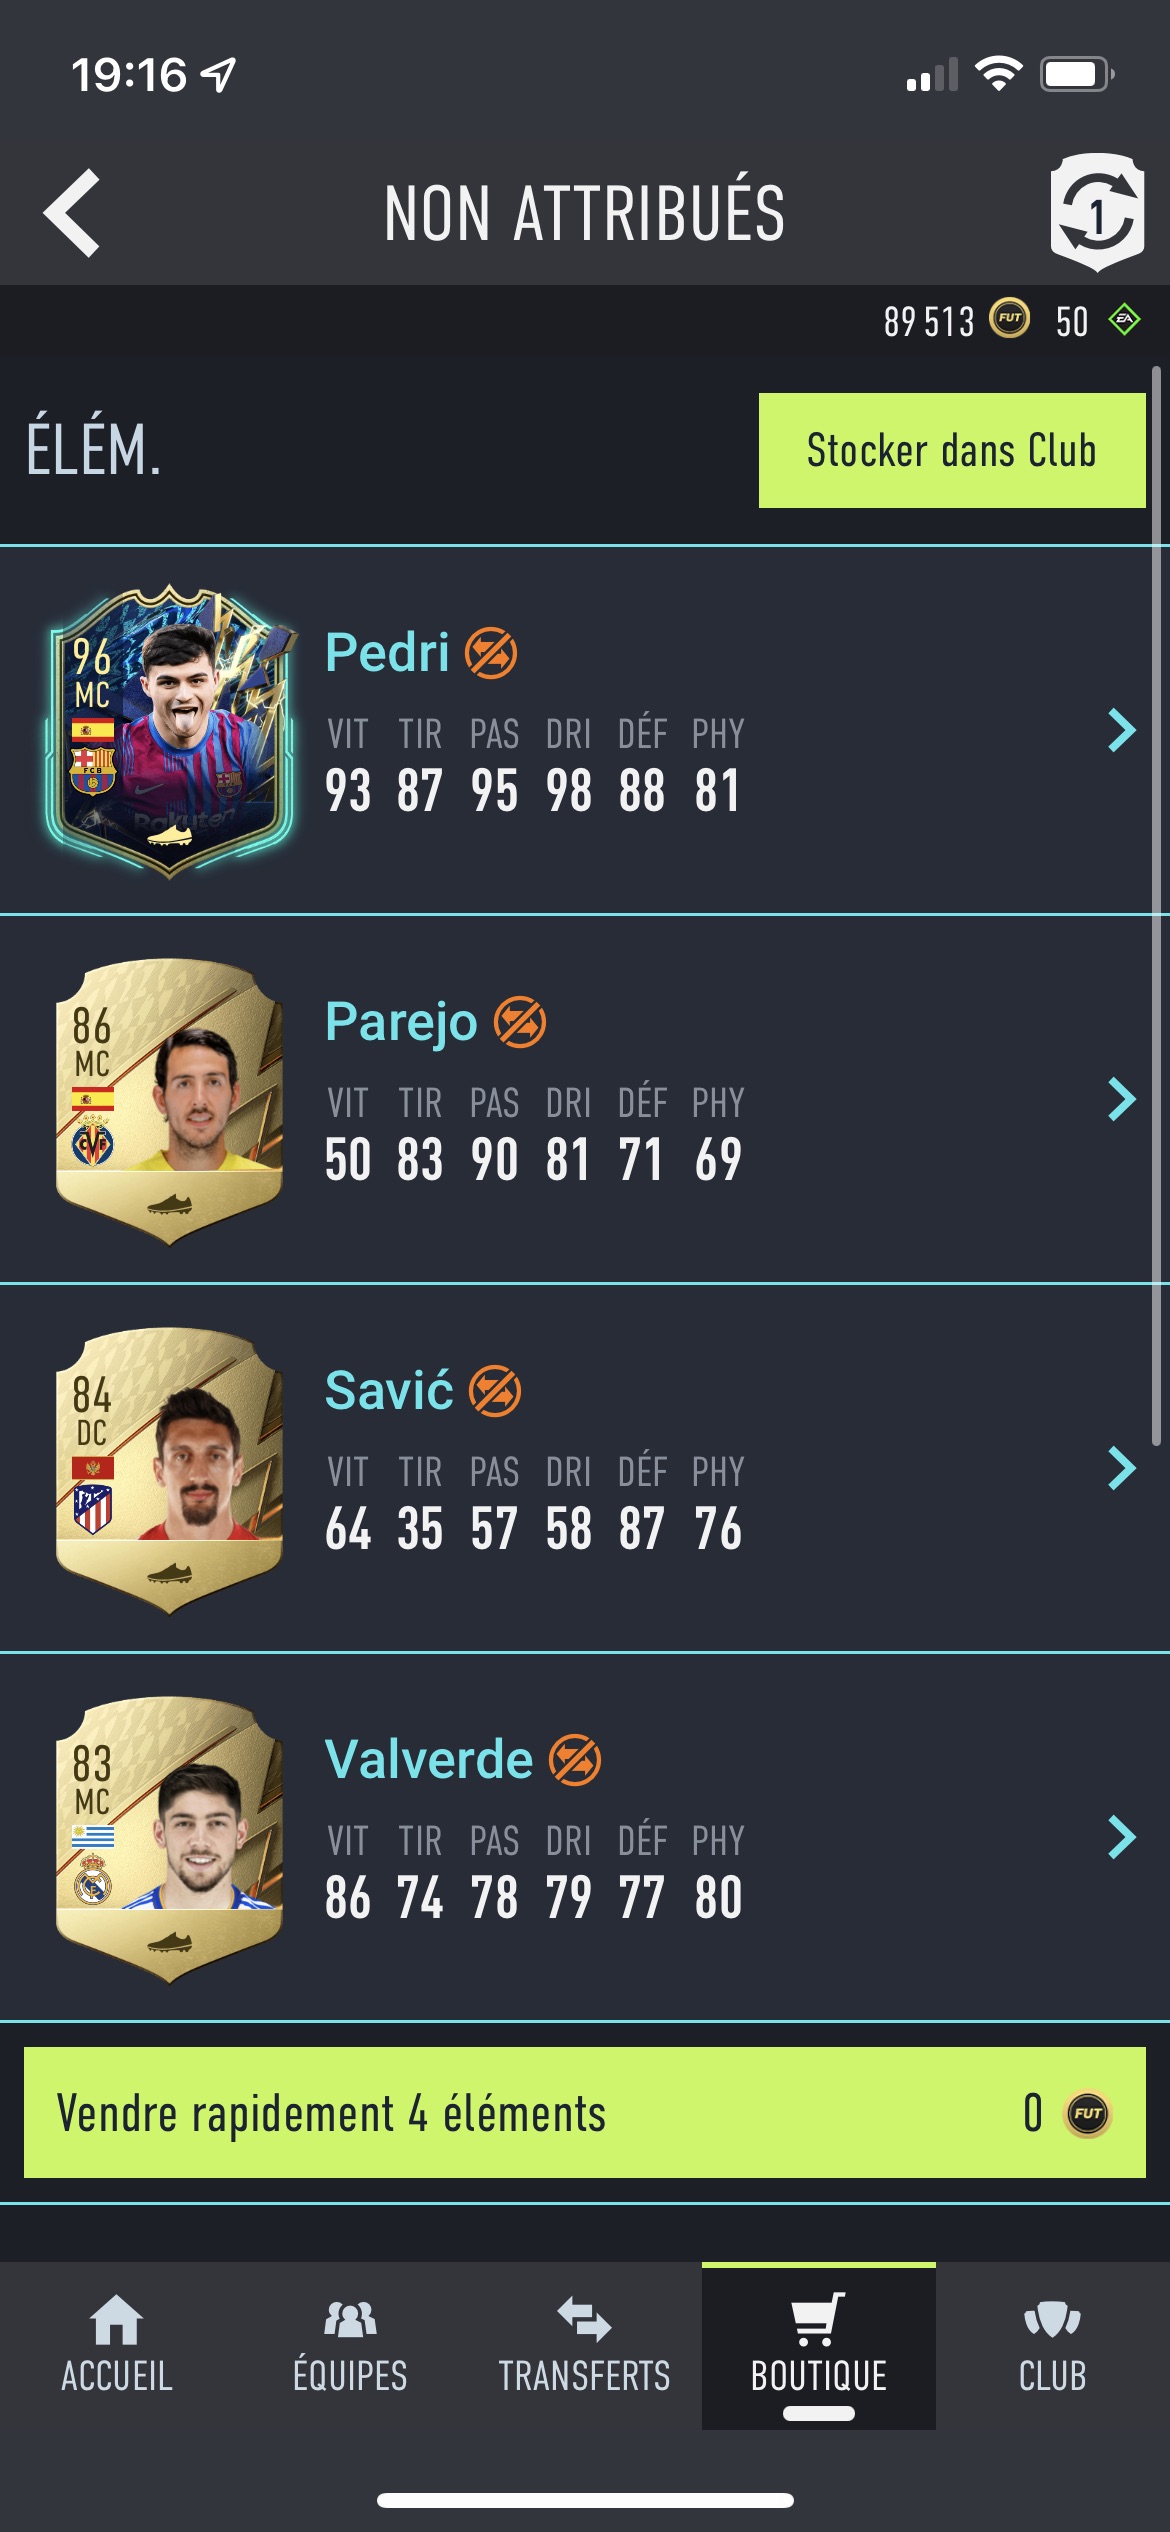Image resolution: width=1170 pixels, height=2532 pixels.
Task: Go to the Club tab
Action: point(1053,2344)
